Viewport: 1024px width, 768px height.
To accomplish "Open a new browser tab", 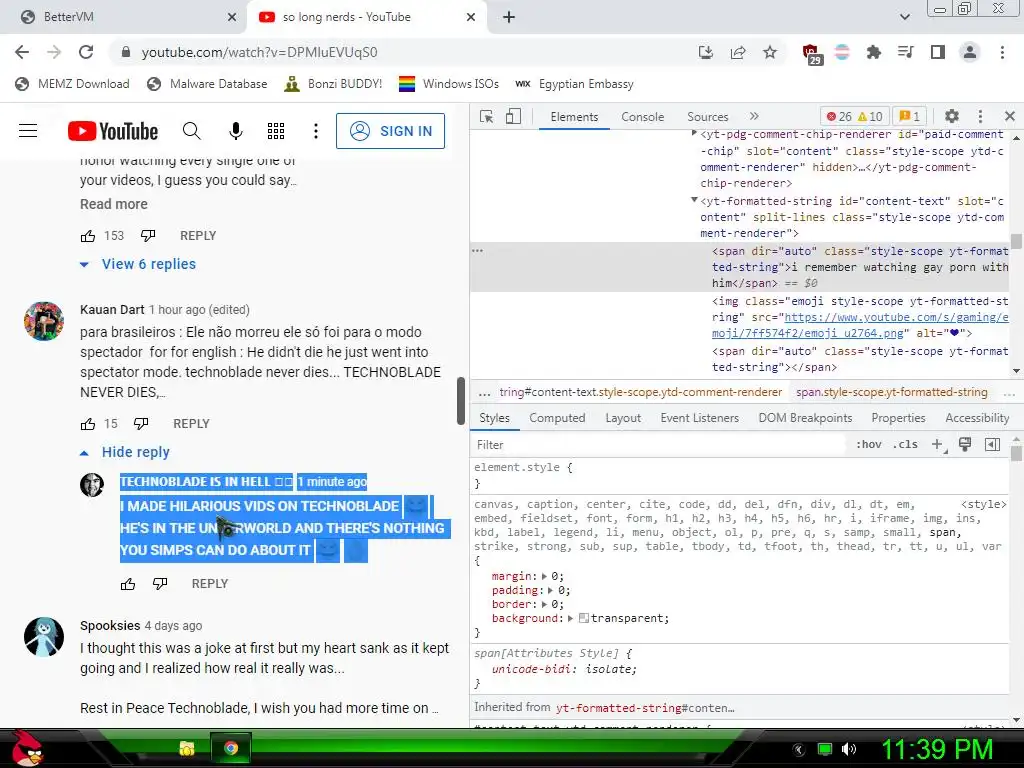I will click(509, 17).
